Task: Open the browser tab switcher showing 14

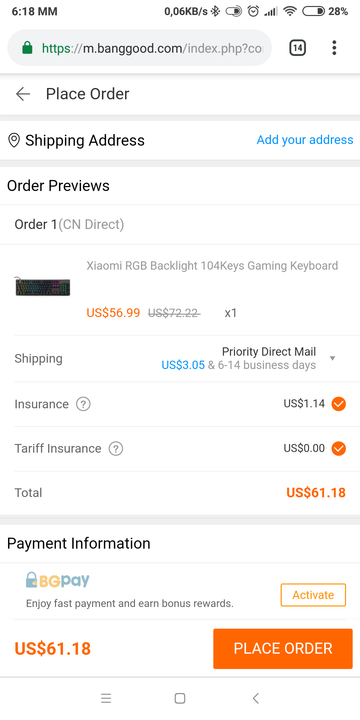Action: coord(298,48)
